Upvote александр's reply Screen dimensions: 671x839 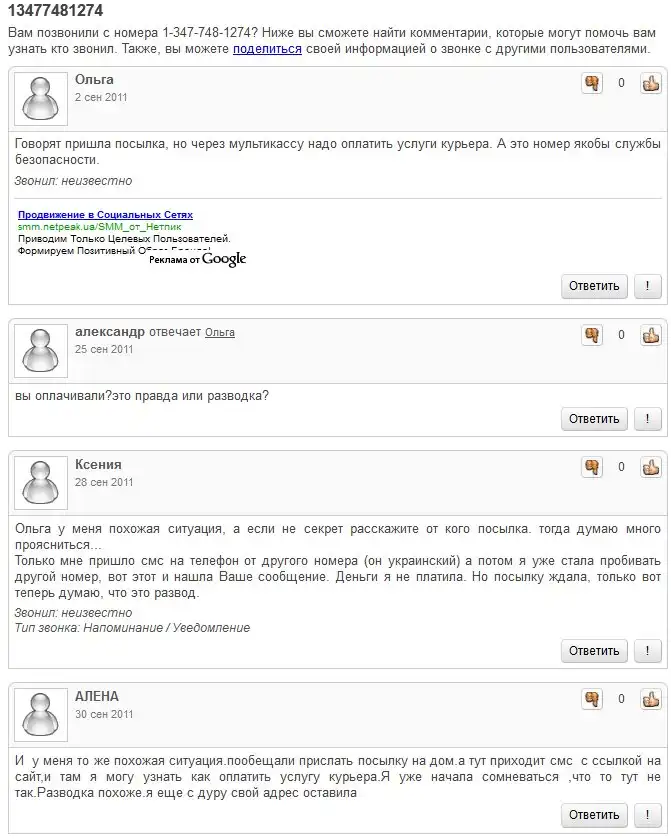point(651,335)
